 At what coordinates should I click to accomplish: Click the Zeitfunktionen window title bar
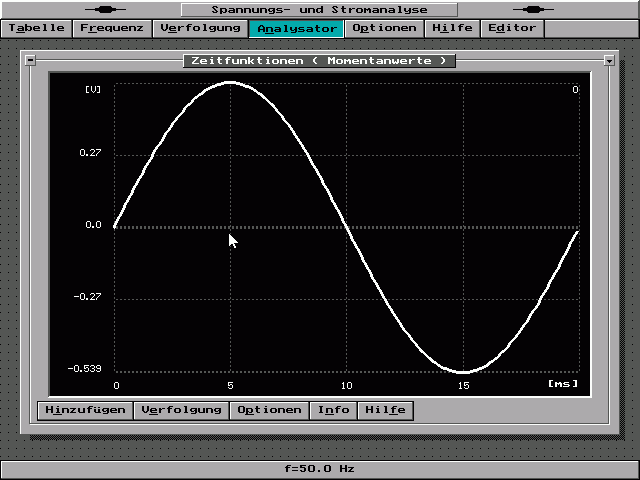(x=320, y=61)
